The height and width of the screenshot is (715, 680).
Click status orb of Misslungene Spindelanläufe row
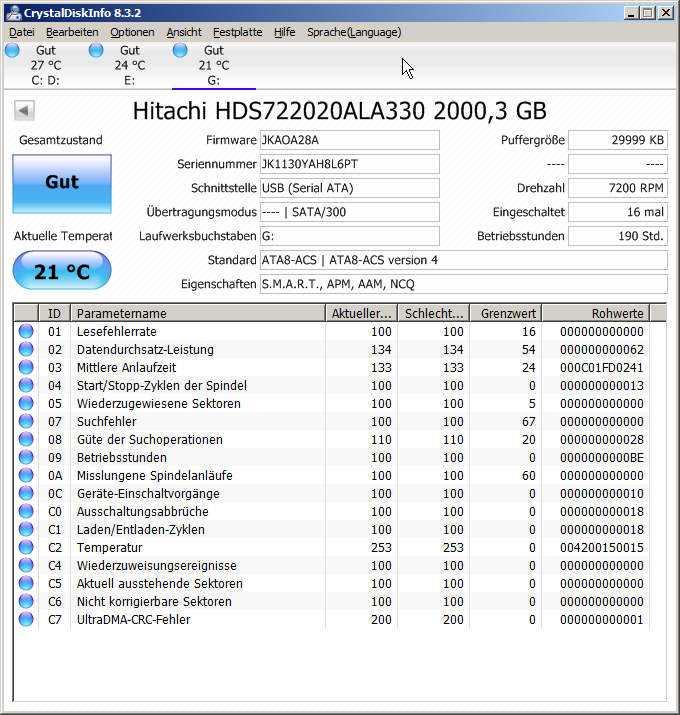(26, 476)
